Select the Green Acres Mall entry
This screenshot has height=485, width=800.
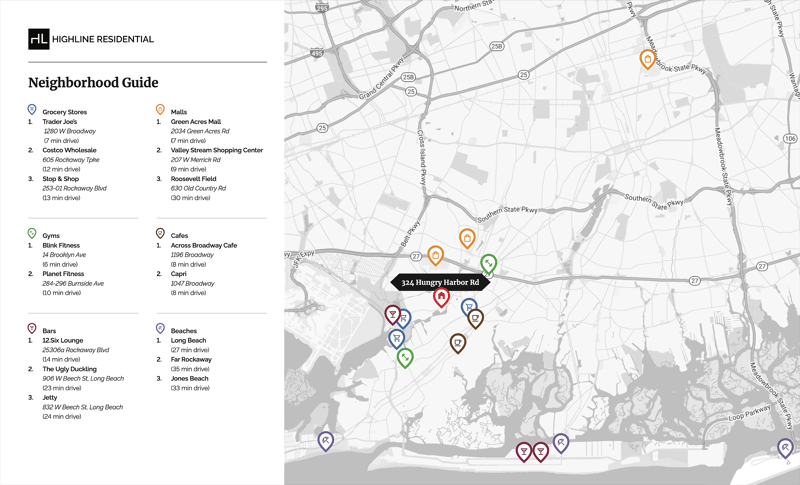(x=196, y=122)
